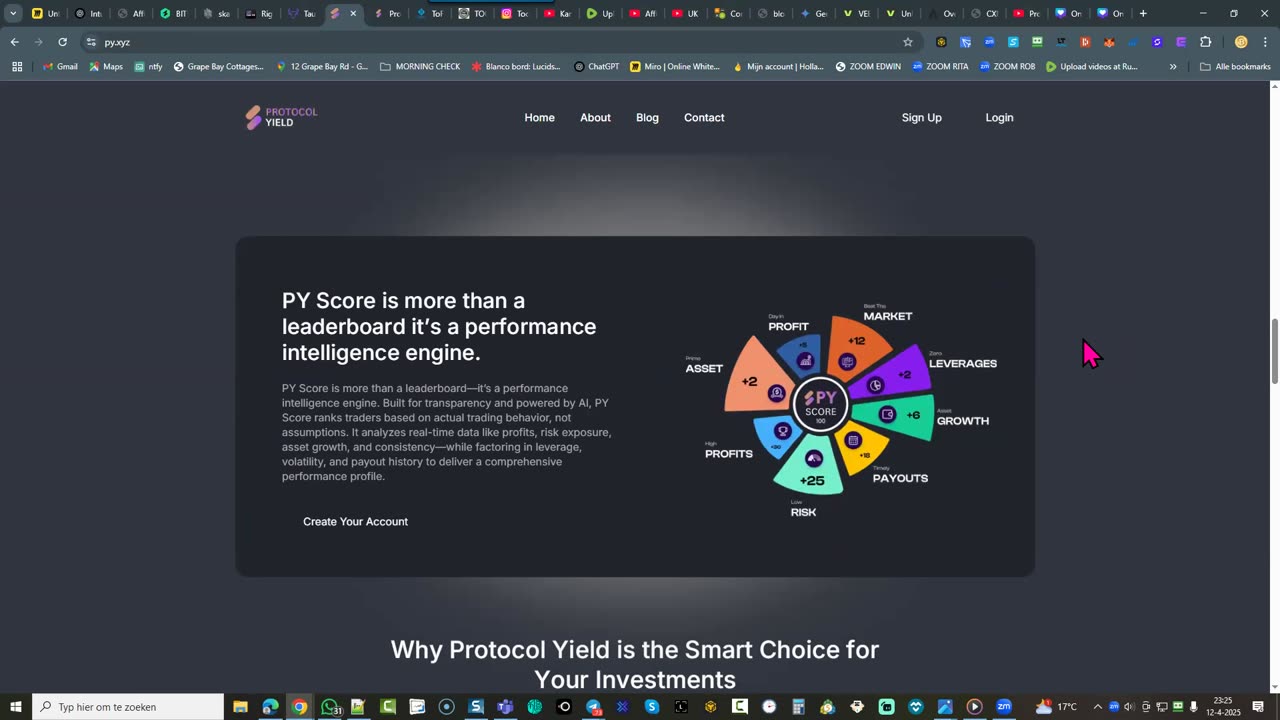
Task: Close the active Protocol Yield tab
Action: [x=353, y=14]
